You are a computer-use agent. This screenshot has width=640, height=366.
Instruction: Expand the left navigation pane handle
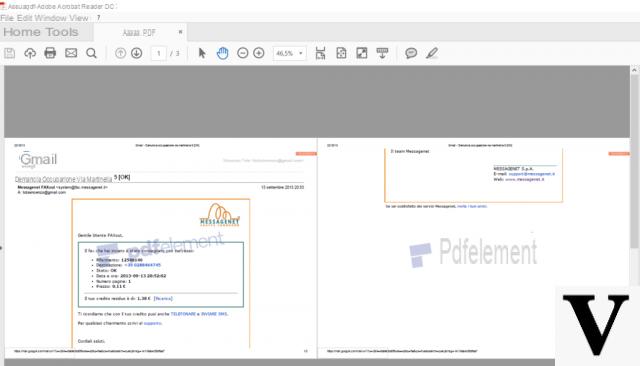tap(2, 248)
